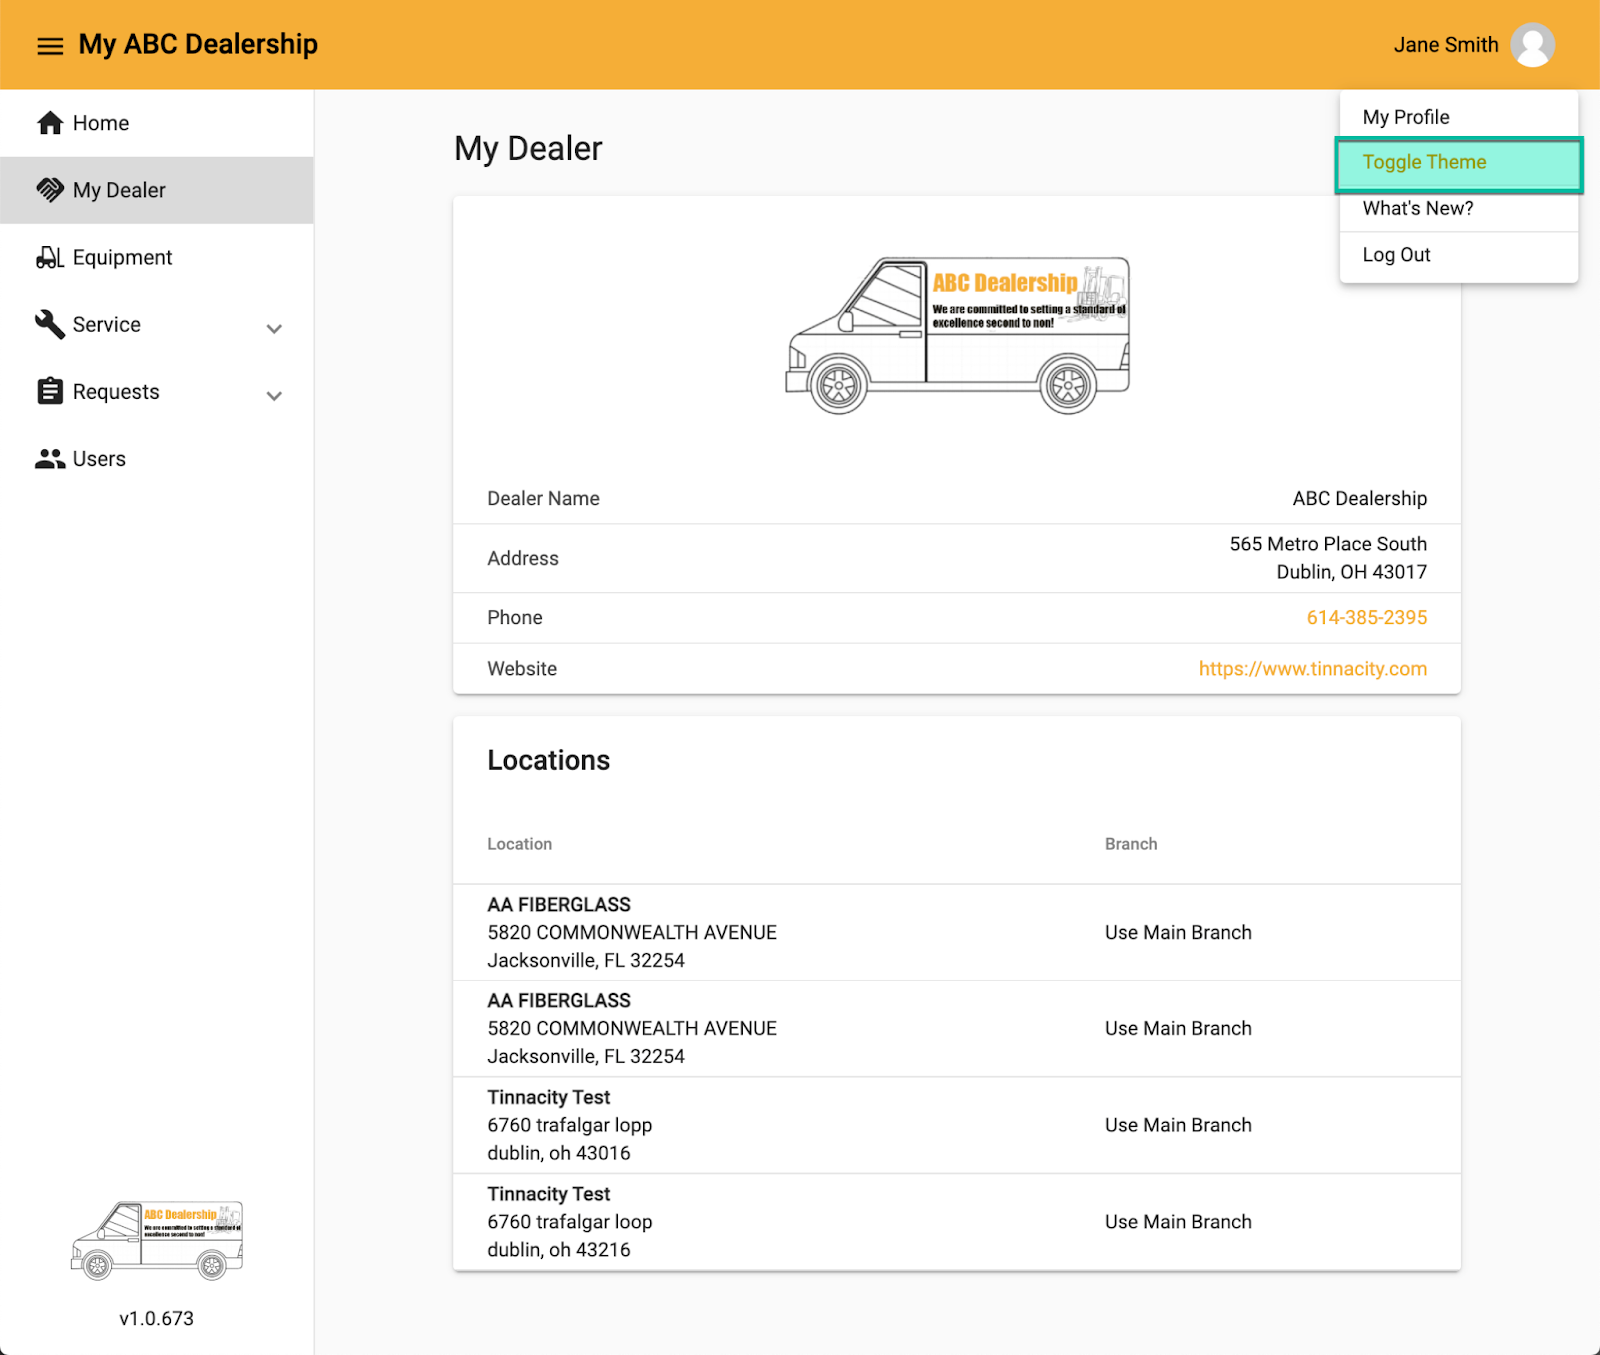Click the large ABC Dealership van logo
Viewport: 1600px width, 1355px height.
click(957, 335)
